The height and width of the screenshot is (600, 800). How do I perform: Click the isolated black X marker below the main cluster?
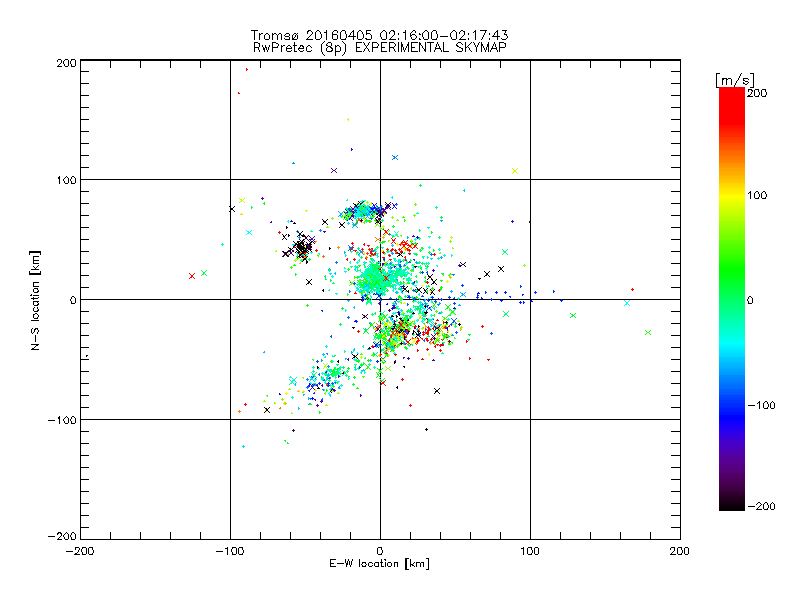coord(437,391)
